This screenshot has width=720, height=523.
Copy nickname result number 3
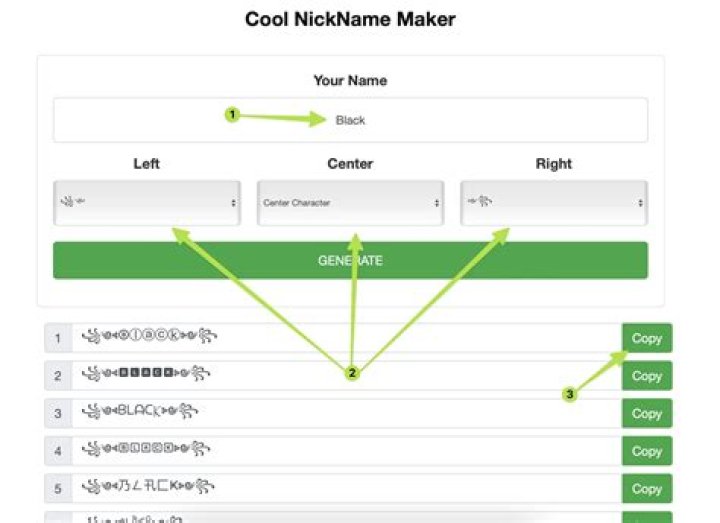tap(647, 414)
